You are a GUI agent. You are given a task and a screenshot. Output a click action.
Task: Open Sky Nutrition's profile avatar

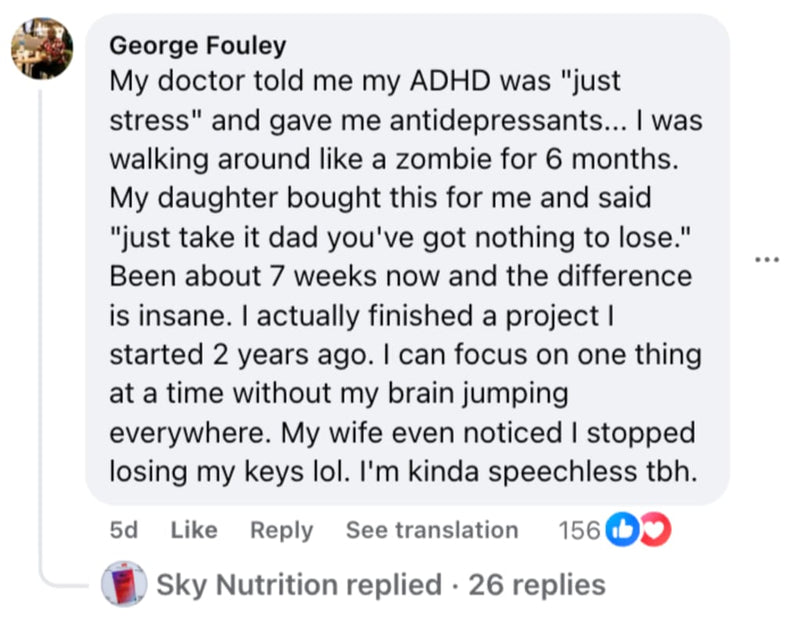tap(125, 583)
